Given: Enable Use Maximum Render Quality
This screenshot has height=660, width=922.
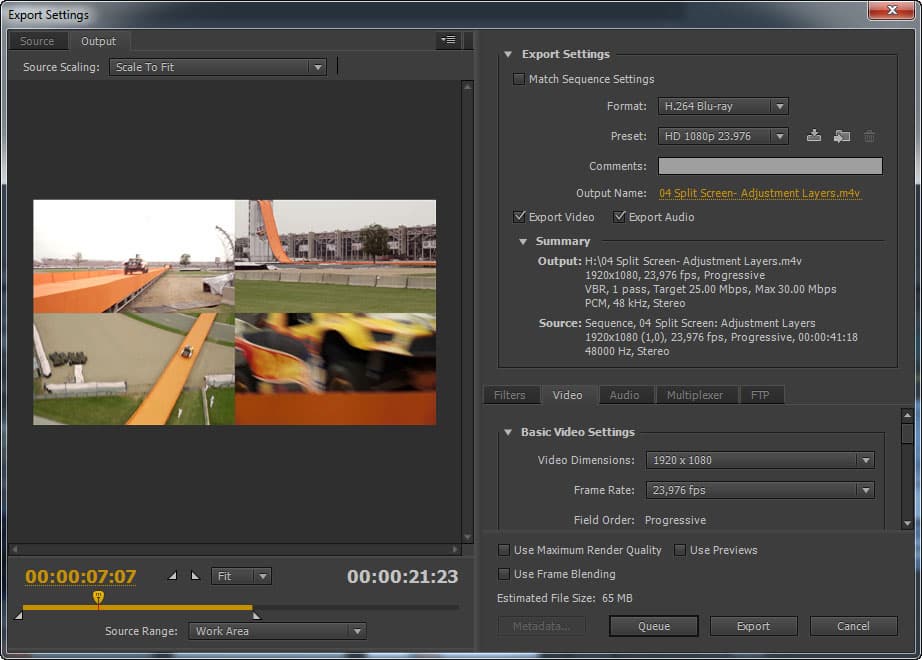Looking at the screenshot, I should click(504, 550).
